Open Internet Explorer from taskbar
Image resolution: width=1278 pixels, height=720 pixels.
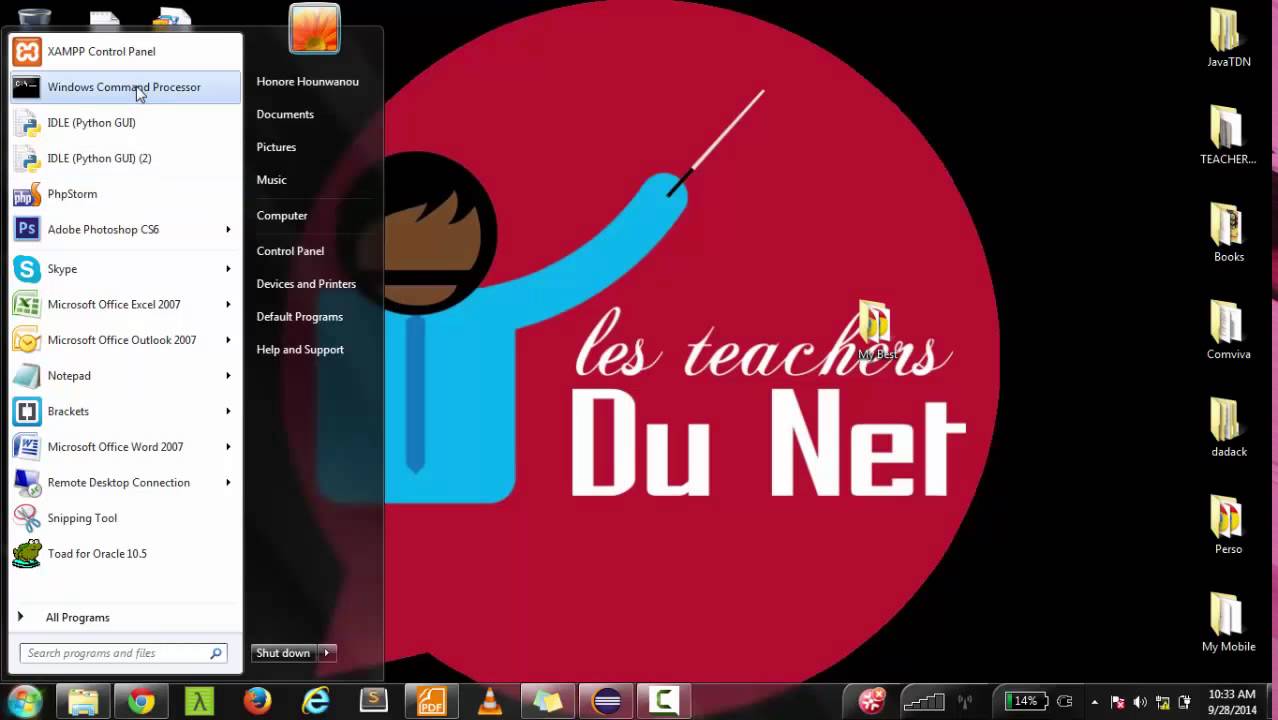(x=315, y=701)
